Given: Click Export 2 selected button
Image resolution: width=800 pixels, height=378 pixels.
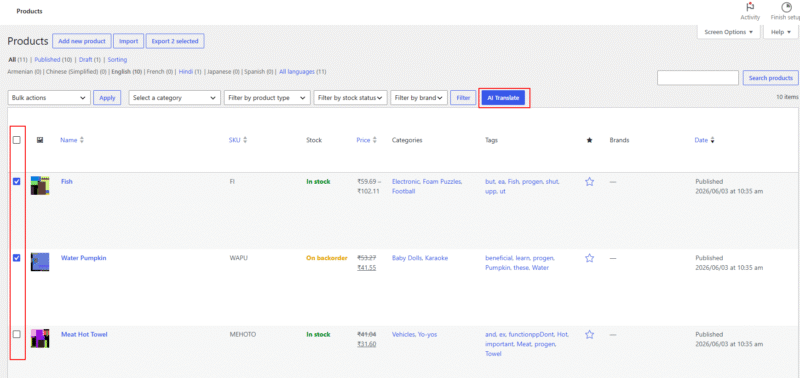Looking at the screenshot, I should pyautogui.click(x=176, y=41).
